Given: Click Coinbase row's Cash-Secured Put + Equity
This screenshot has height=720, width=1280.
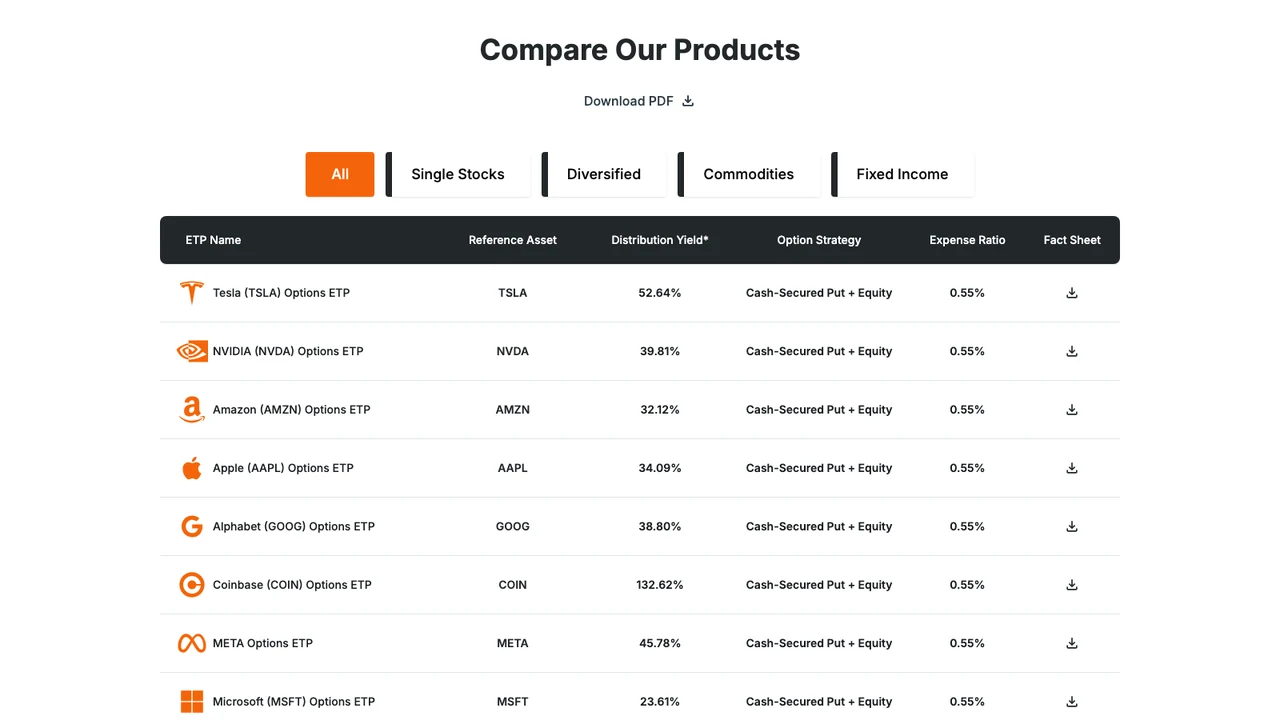Looking at the screenshot, I should [x=819, y=585].
